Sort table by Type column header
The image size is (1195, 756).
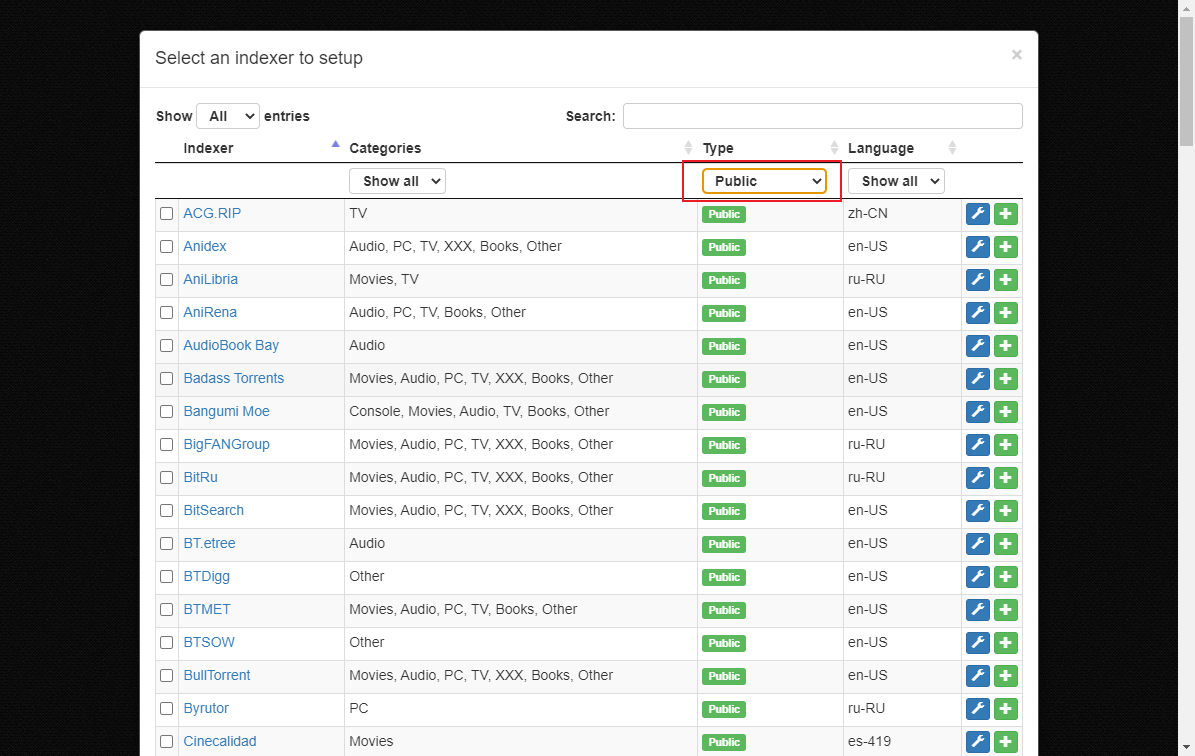pyautogui.click(x=718, y=148)
